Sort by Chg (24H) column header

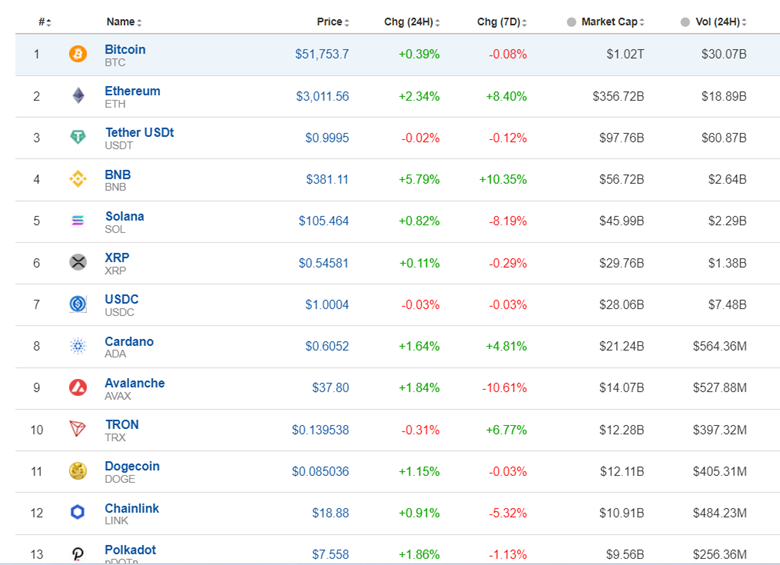coord(412,22)
